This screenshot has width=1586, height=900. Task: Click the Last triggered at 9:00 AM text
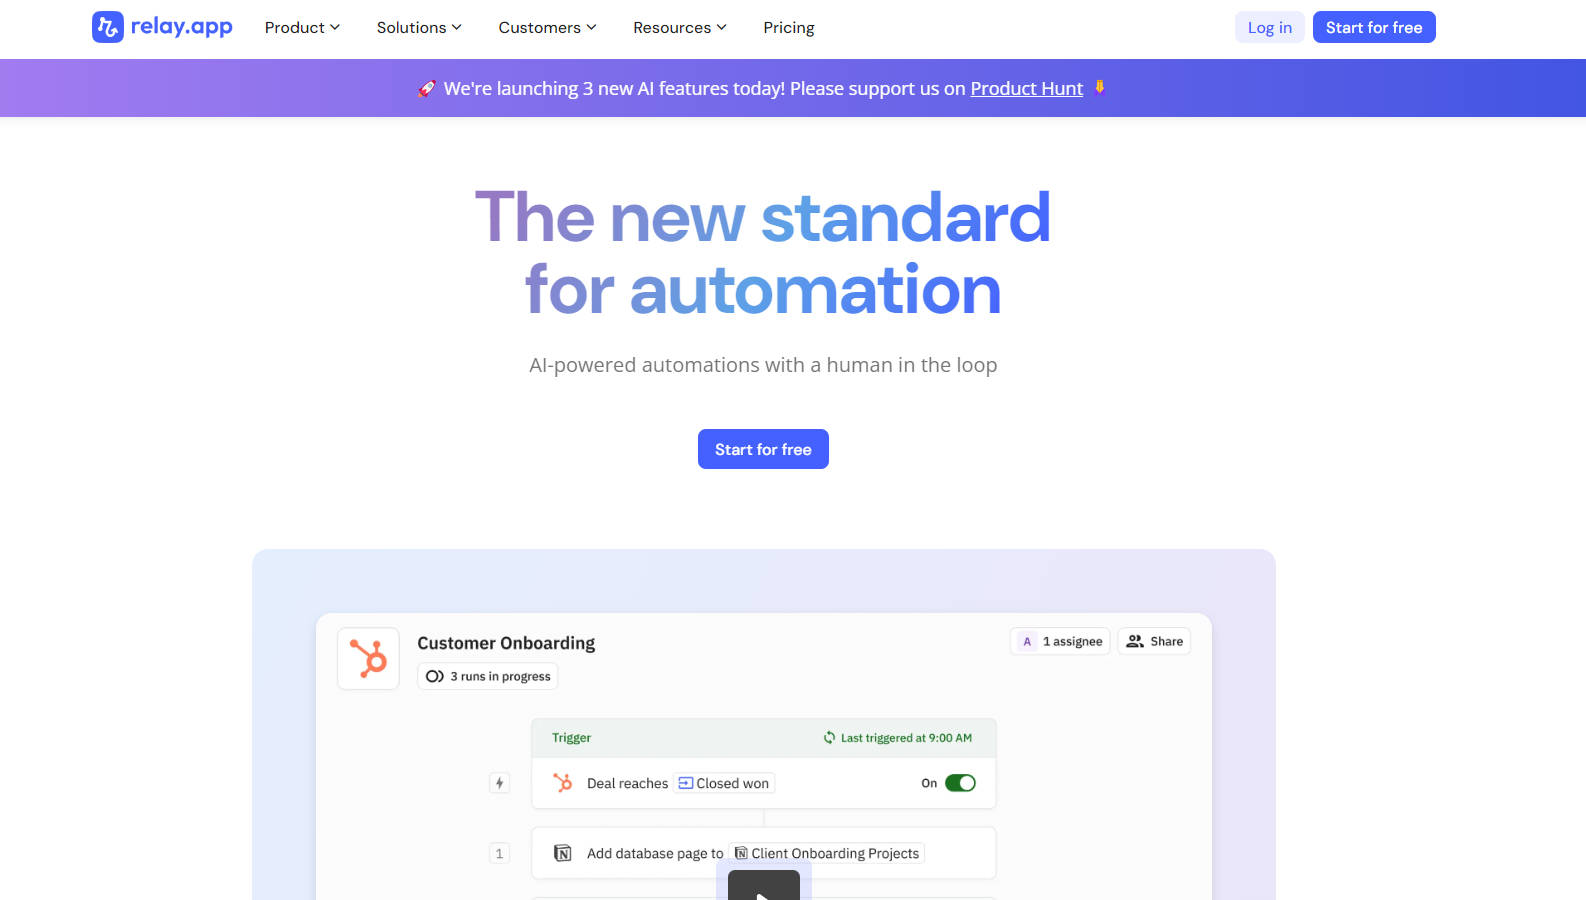click(x=906, y=738)
